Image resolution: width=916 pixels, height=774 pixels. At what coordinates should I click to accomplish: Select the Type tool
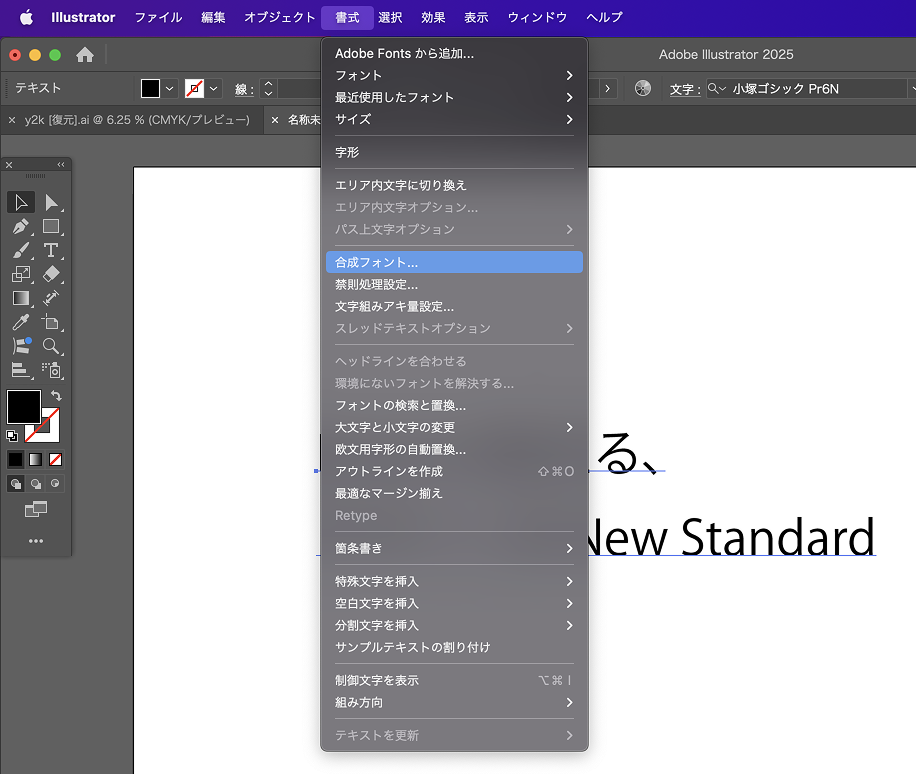[51, 251]
